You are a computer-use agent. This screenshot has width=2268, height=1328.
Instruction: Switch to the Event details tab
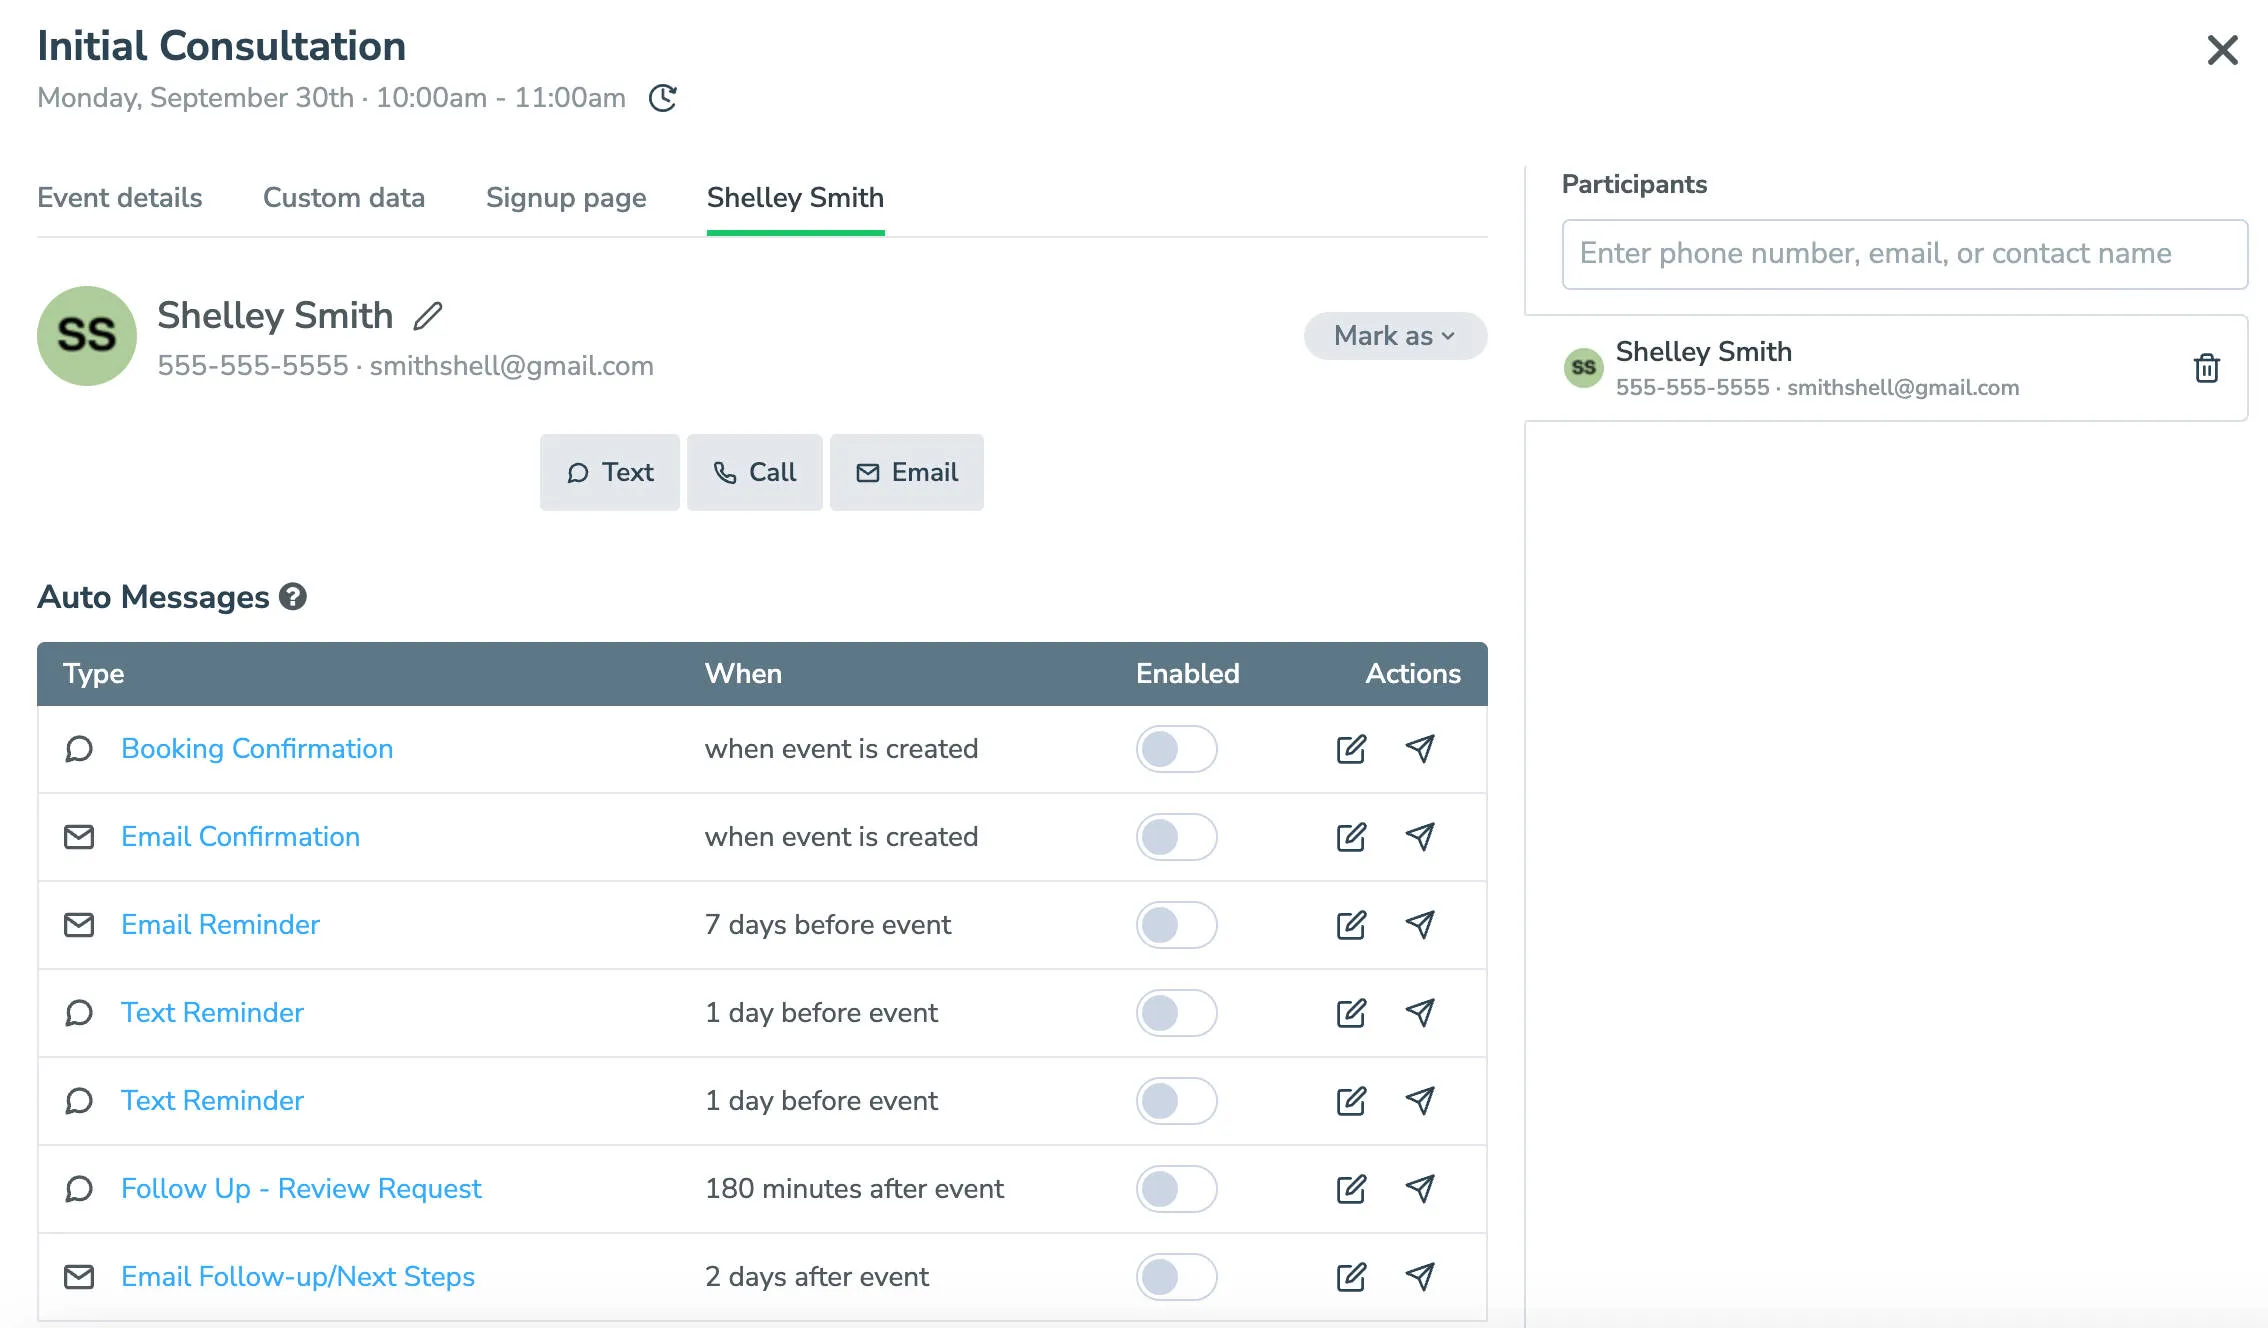[119, 198]
